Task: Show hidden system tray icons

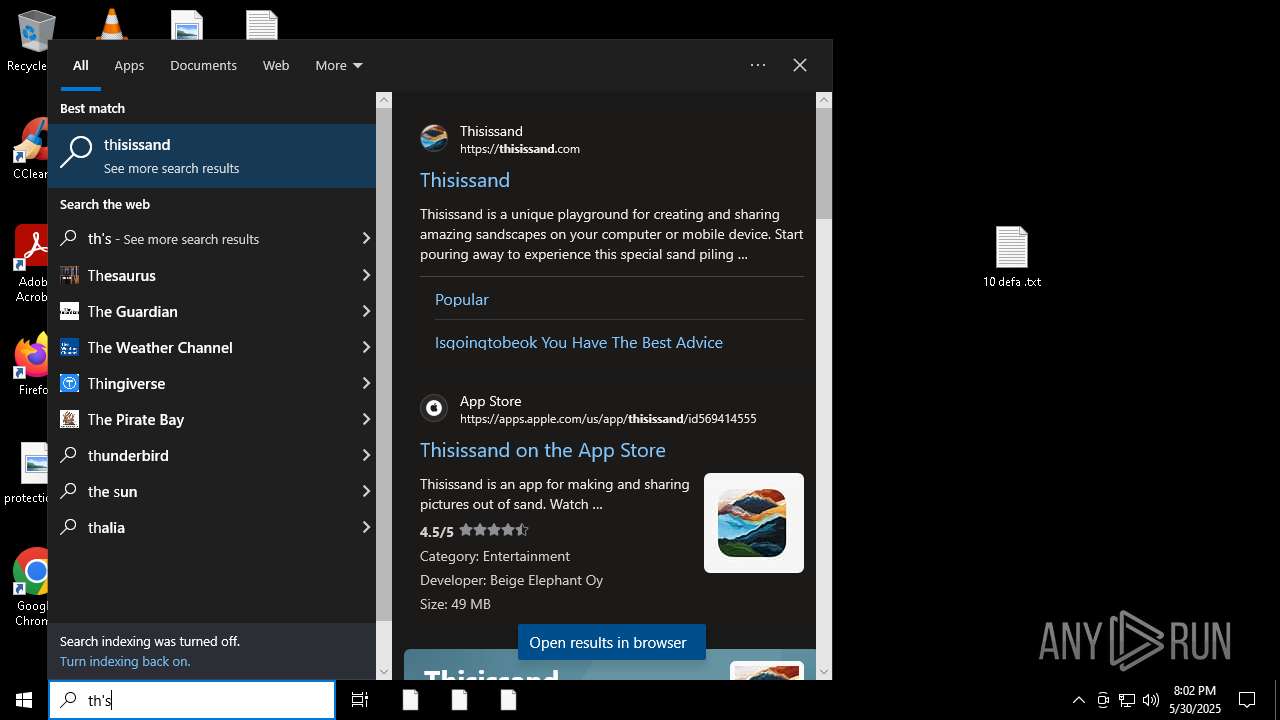Action: coord(1078,700)
